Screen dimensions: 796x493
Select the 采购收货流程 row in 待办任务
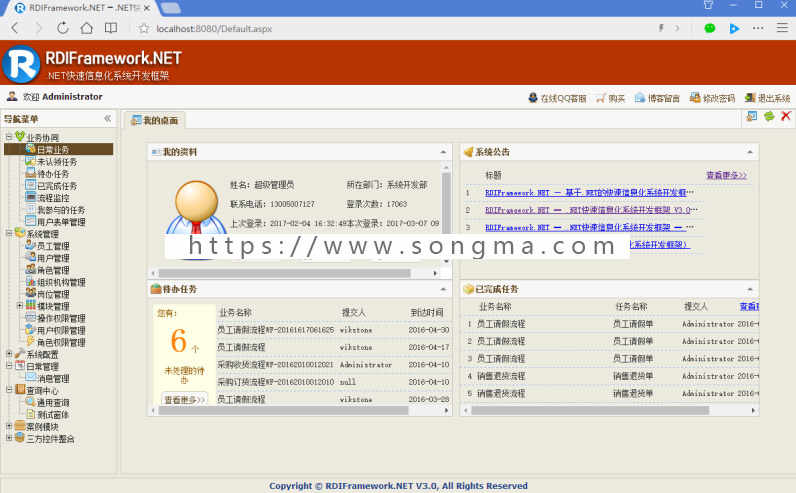click(x=333, y=365)
